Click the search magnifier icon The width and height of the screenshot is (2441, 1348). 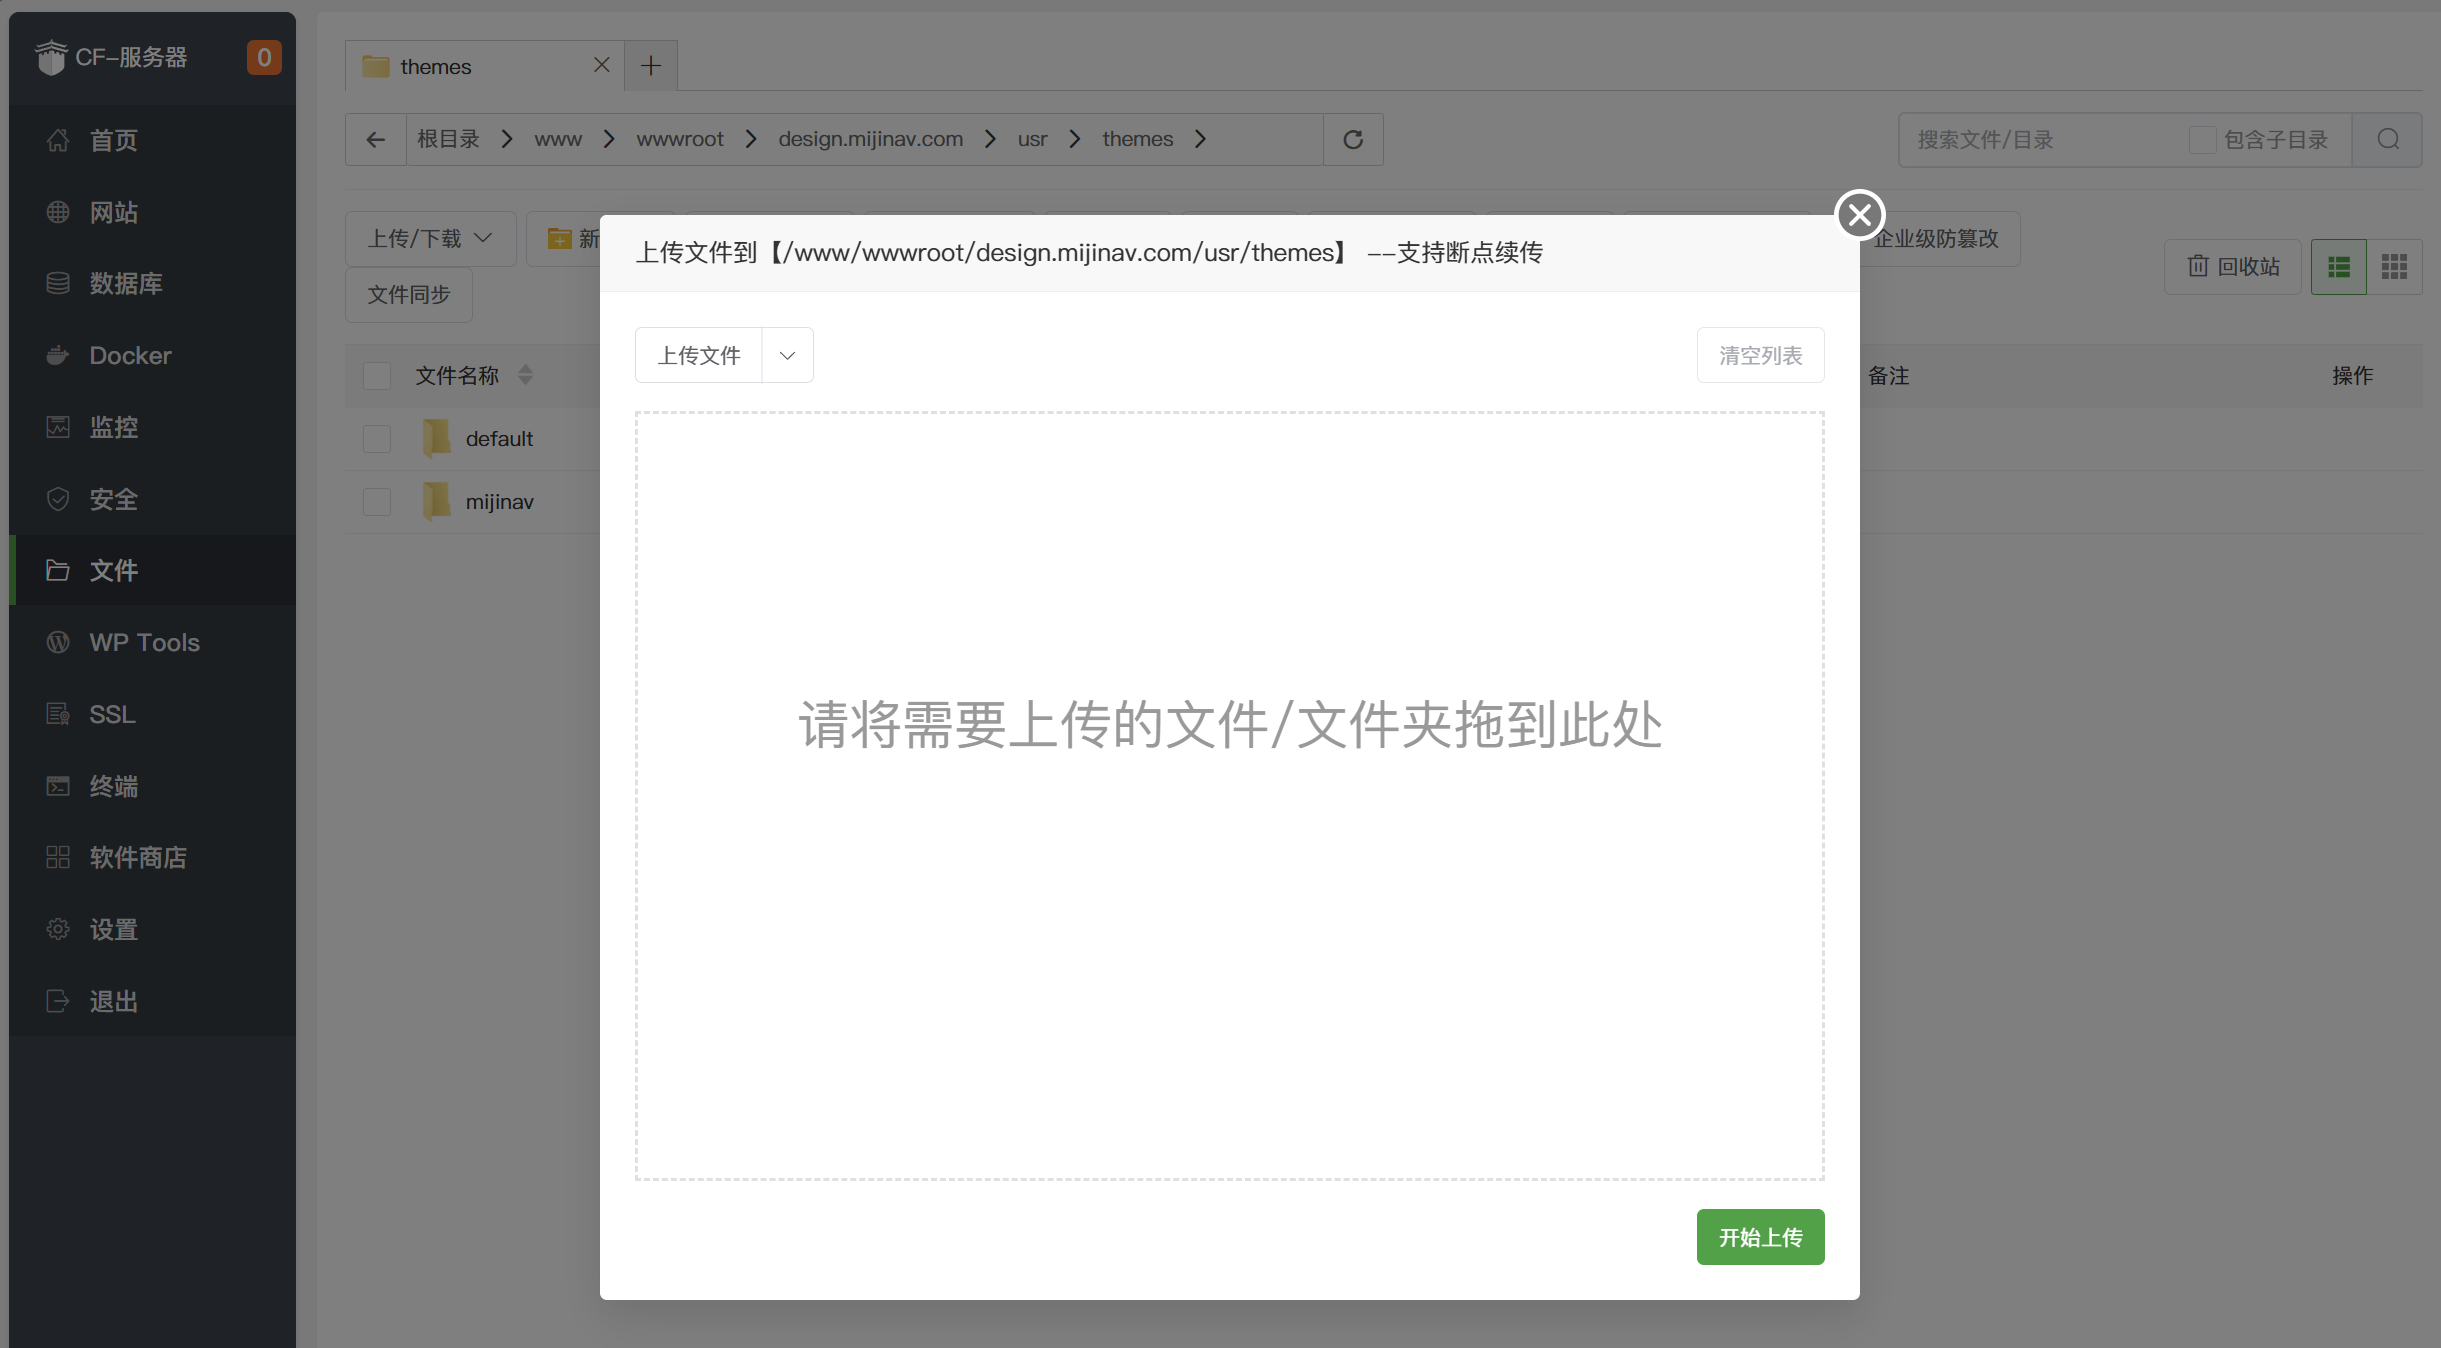pos(2388,139)
